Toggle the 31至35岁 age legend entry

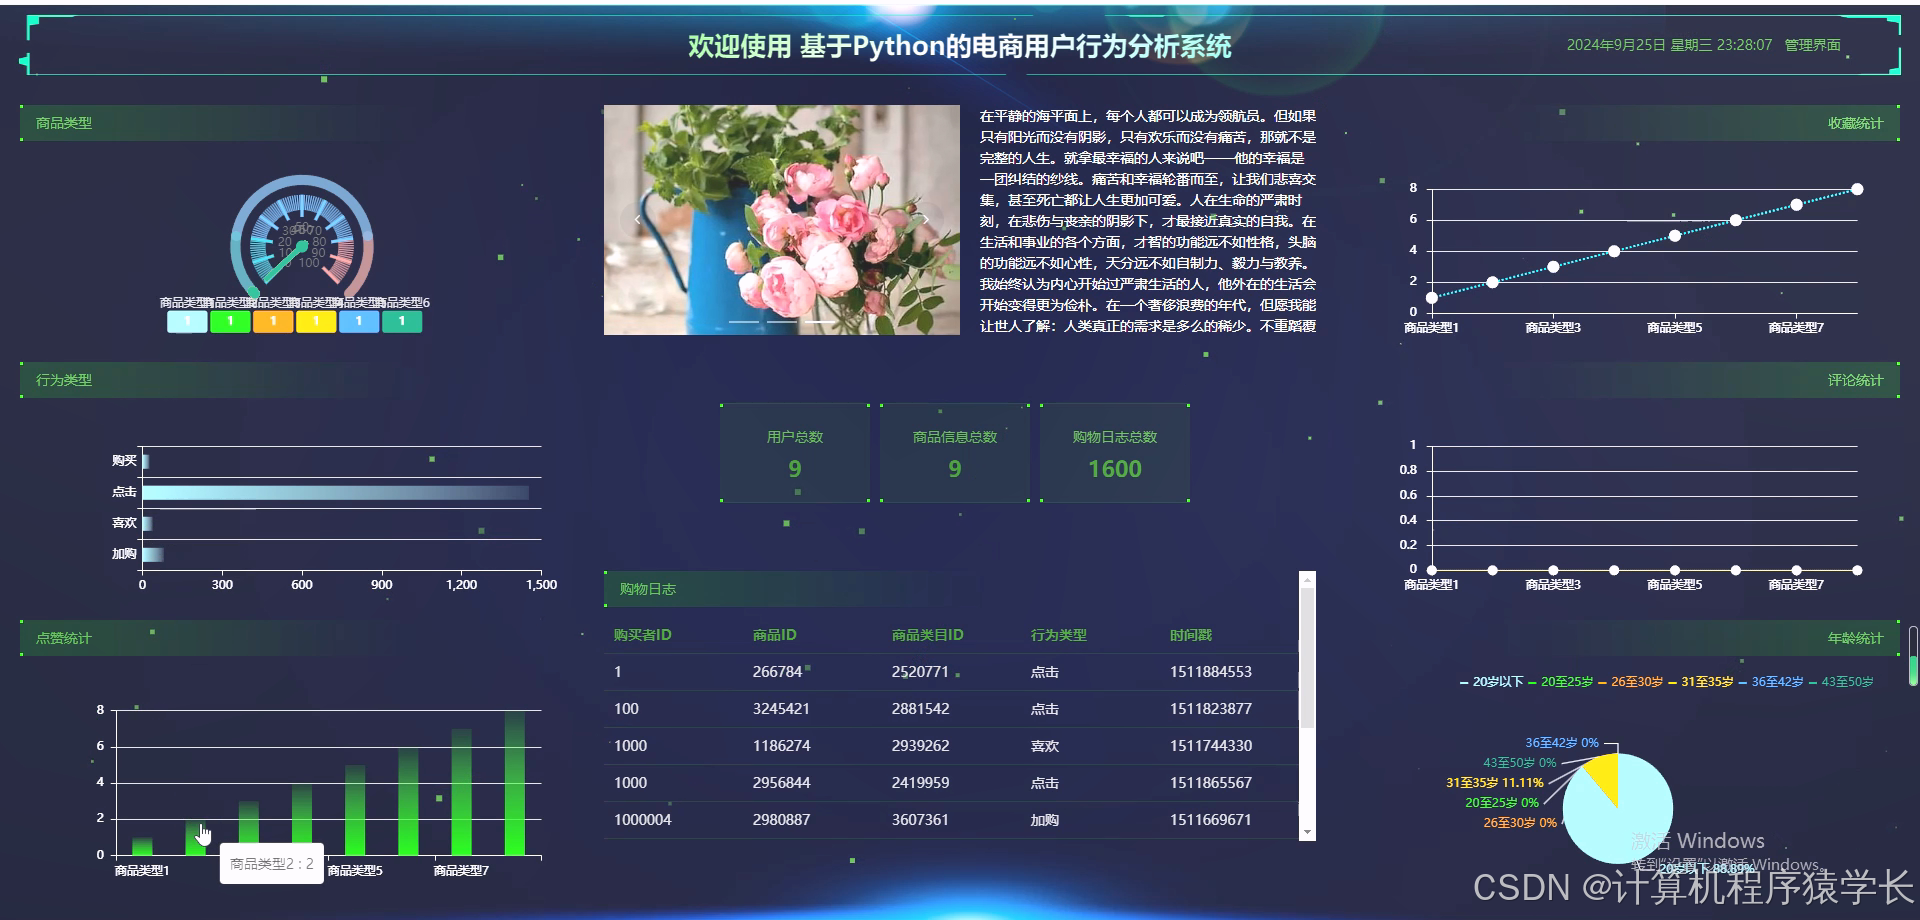click(x=1706, y=680)
